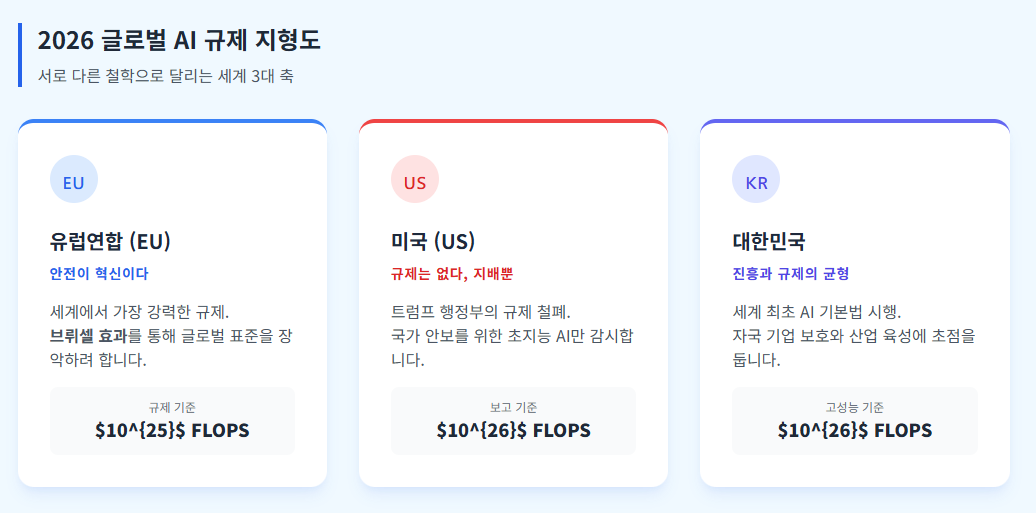Click the main title 2026 글로벌 AI 규제 지형도
This screenshot has height=513, width=1036.
tap(179, 41)
